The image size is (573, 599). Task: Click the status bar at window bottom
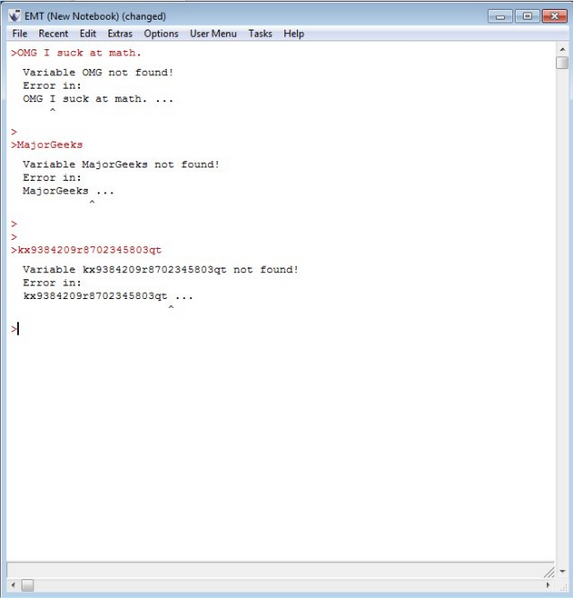click(x=280, y=570)
